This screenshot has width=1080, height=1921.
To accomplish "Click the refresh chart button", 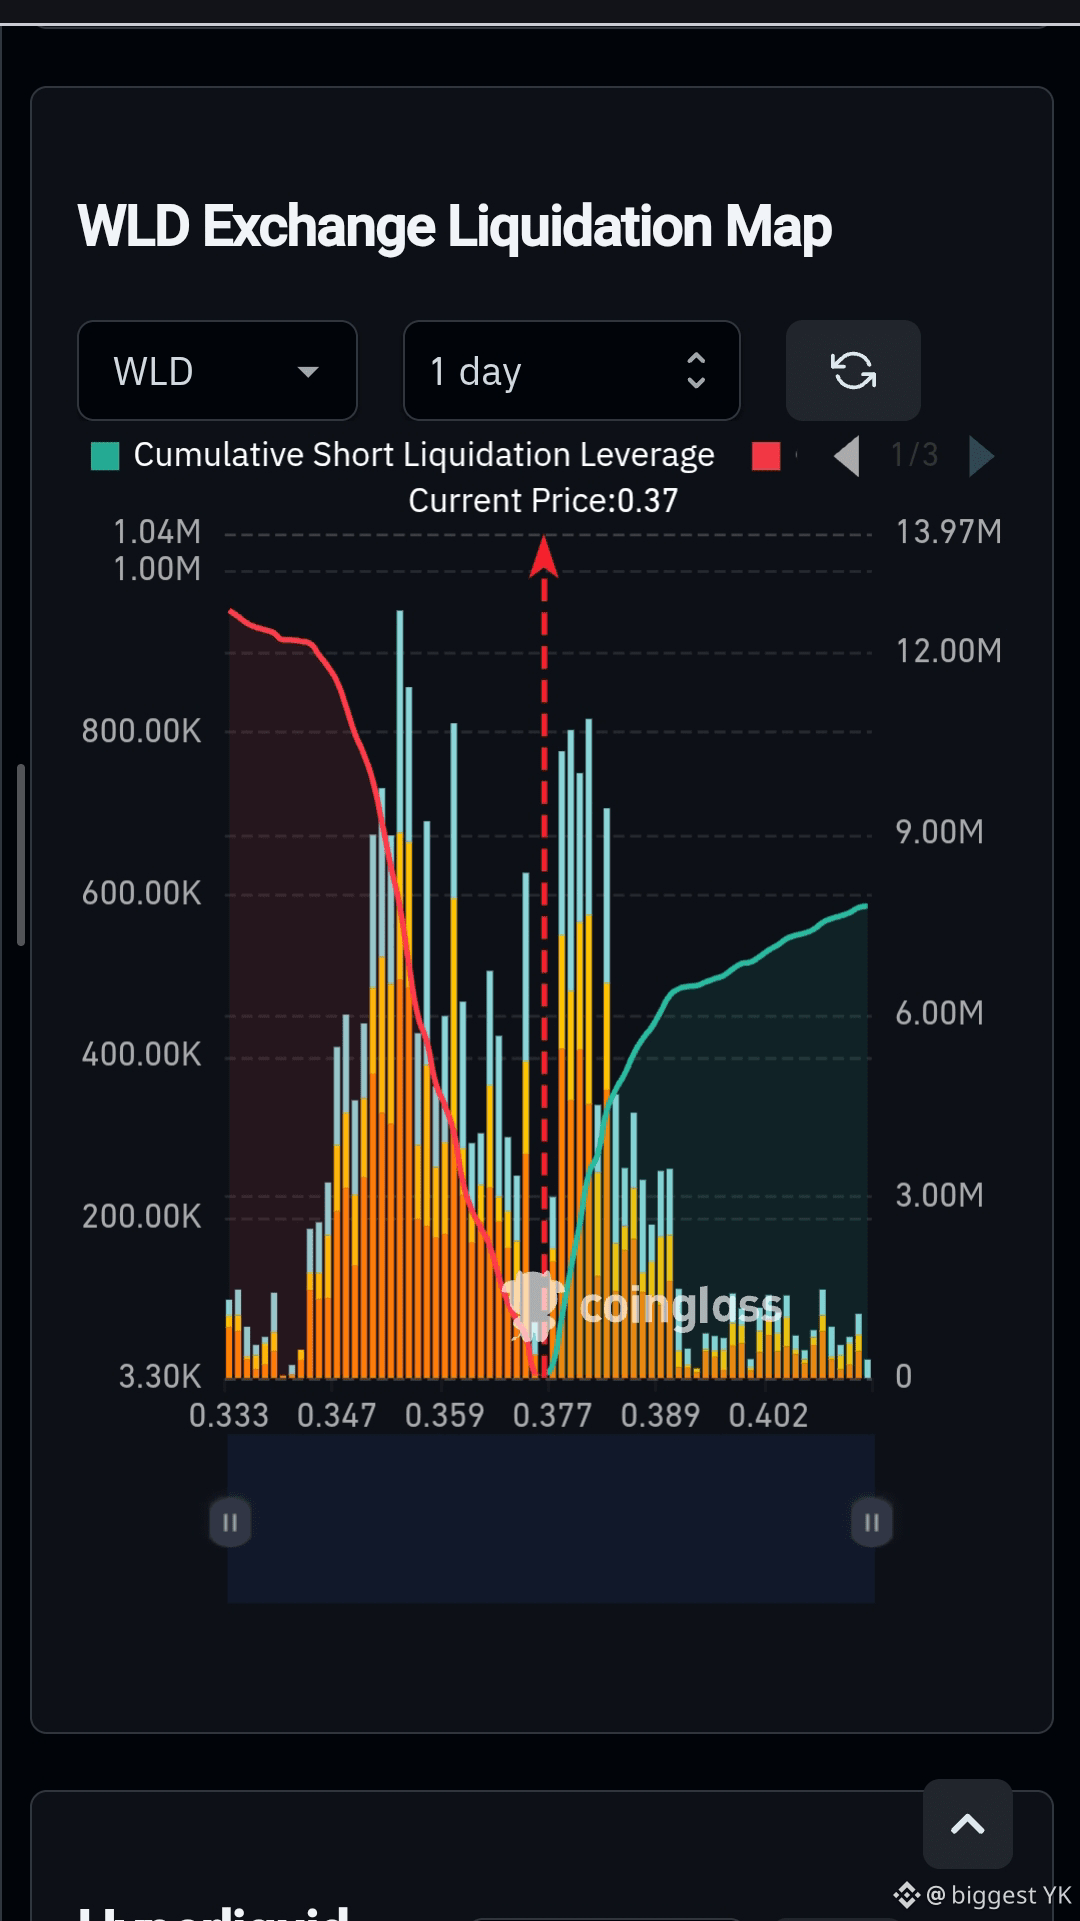I will [x=853, y=371].
